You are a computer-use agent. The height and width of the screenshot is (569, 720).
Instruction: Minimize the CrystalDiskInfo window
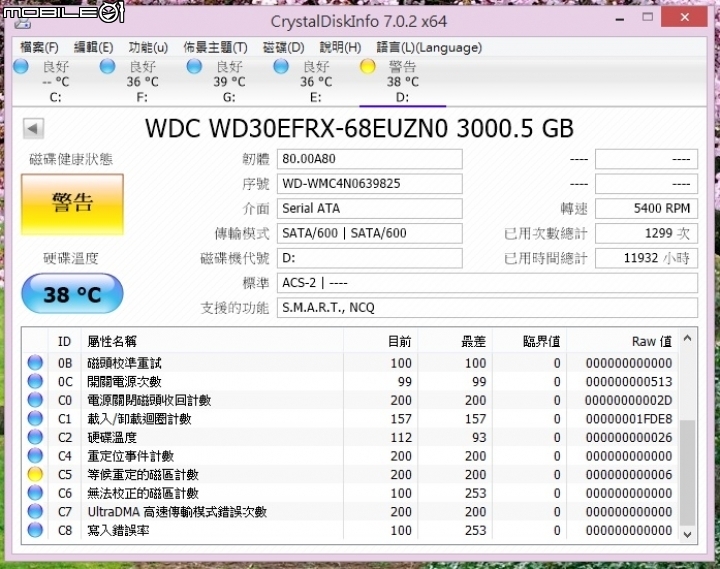point(620,19)
